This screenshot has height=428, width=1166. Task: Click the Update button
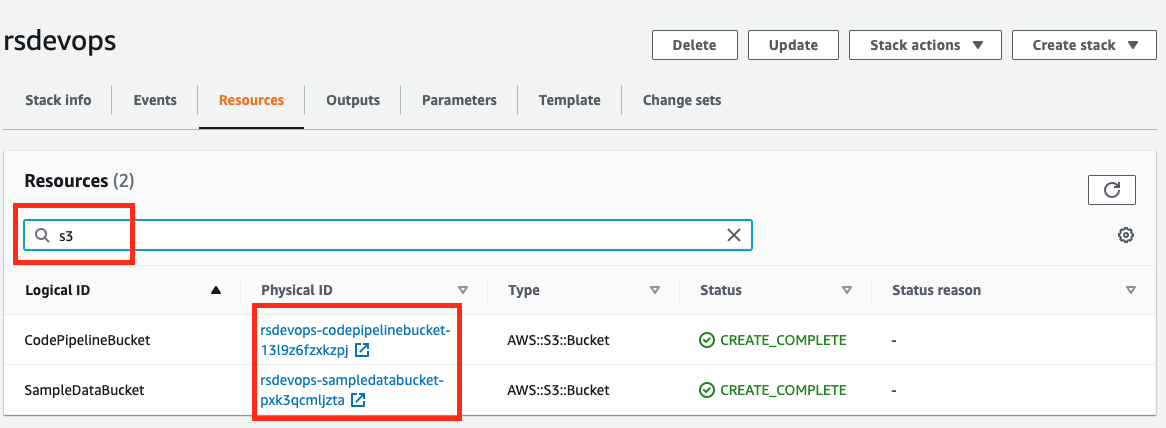[794, 45]
